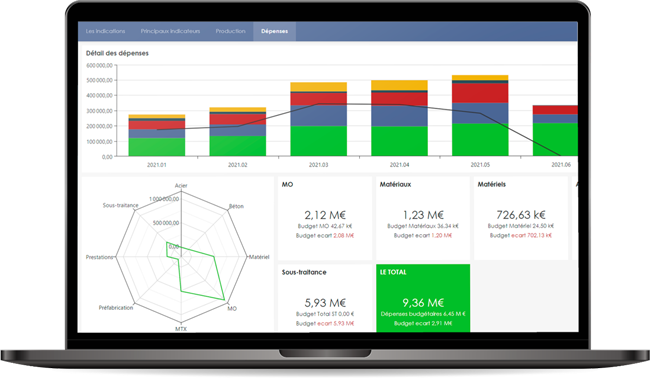Click the 600 000,00 y-axis value

99,65
